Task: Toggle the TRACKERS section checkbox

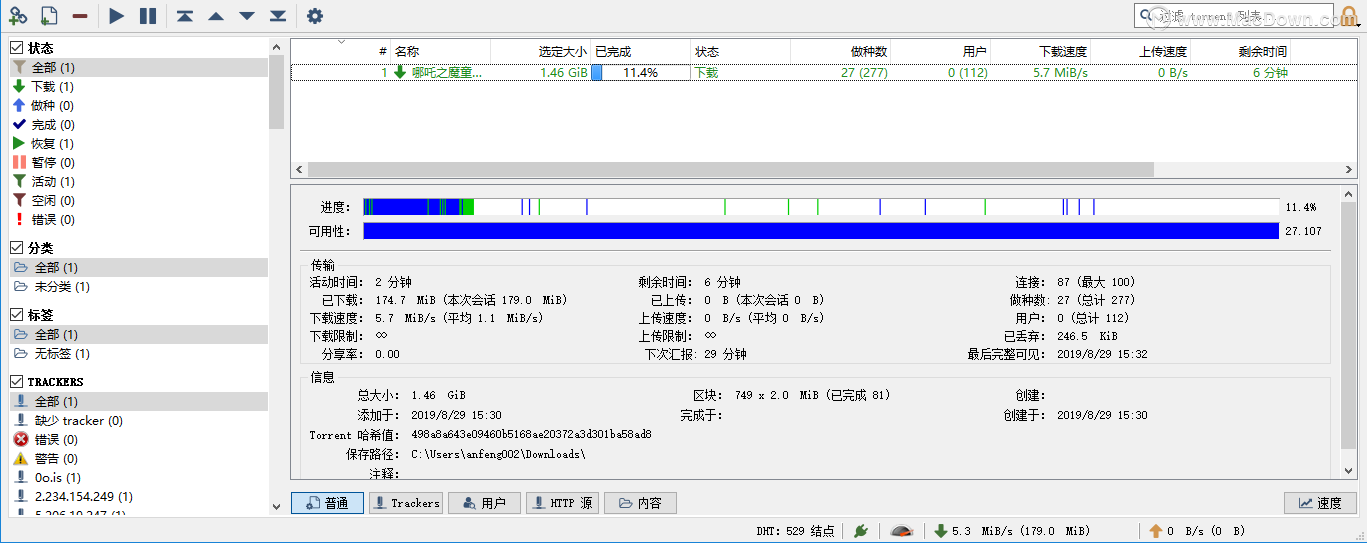Action: tap(17, 381)
